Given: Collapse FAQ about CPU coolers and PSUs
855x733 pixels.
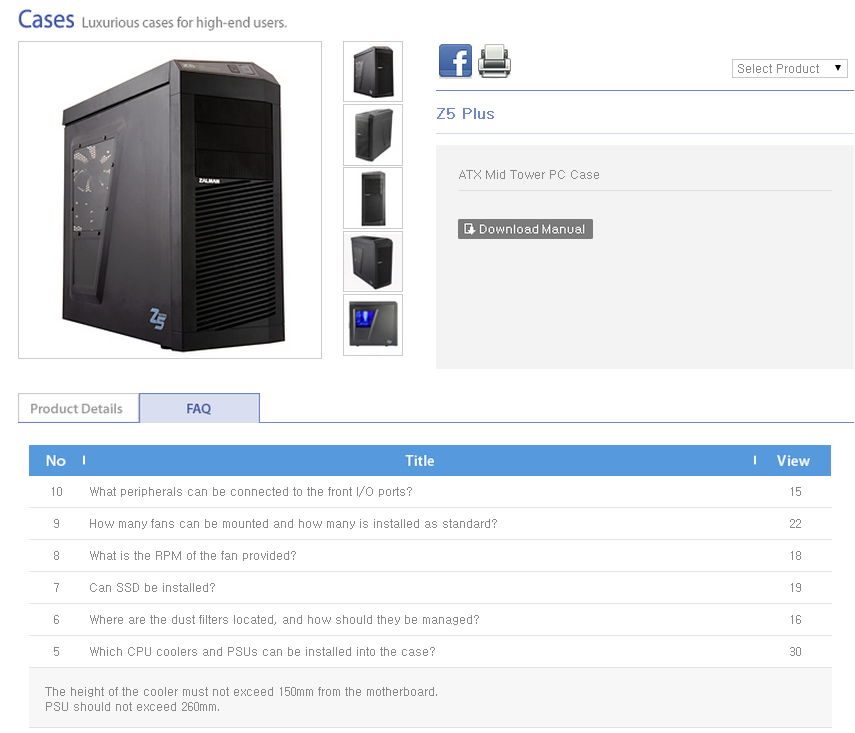Looking at the screenshot, I should coord(262,652).
